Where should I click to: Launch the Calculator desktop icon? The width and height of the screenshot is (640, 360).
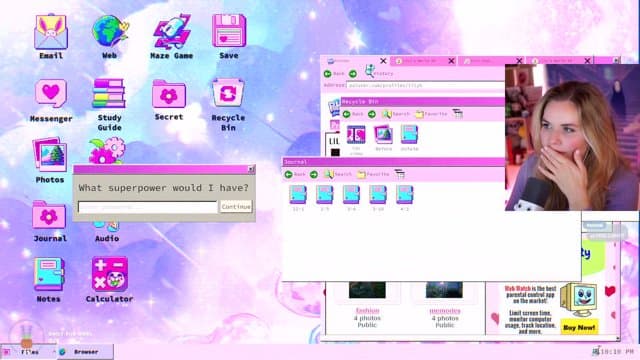click(109, 274)
